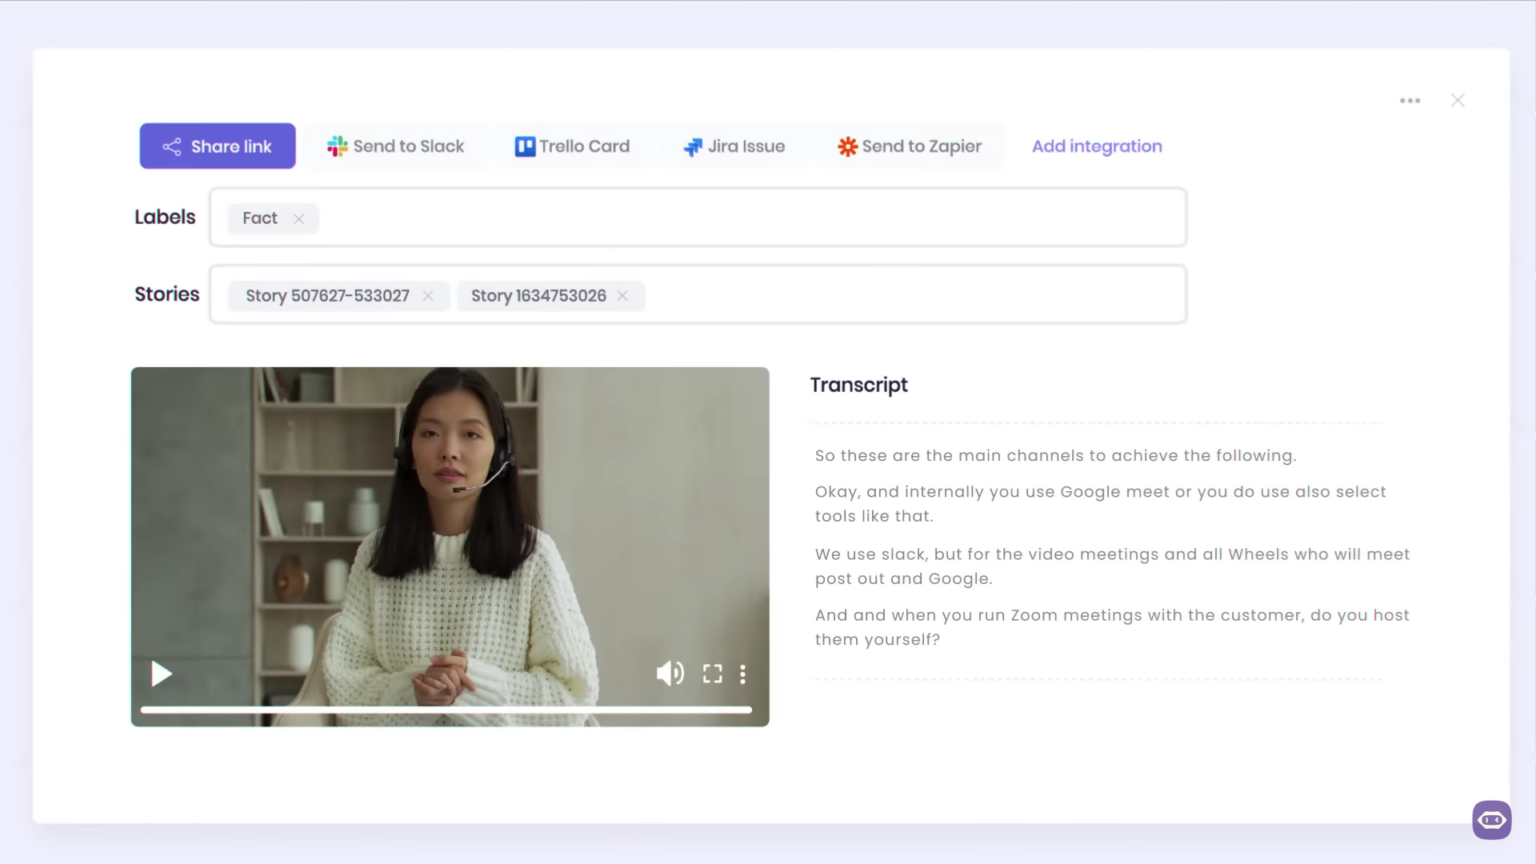Remove Story 1634753026 from Stories
The width and height of the screenshot is (1536, 864).
[x=622, y=295]
